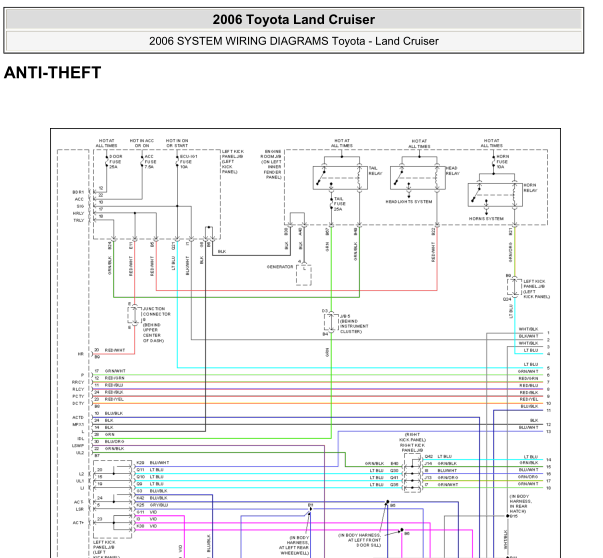Select the ENGINE ROOM J/B label
Viewport: 603px width, 558px height.
[x=273, y=164]
